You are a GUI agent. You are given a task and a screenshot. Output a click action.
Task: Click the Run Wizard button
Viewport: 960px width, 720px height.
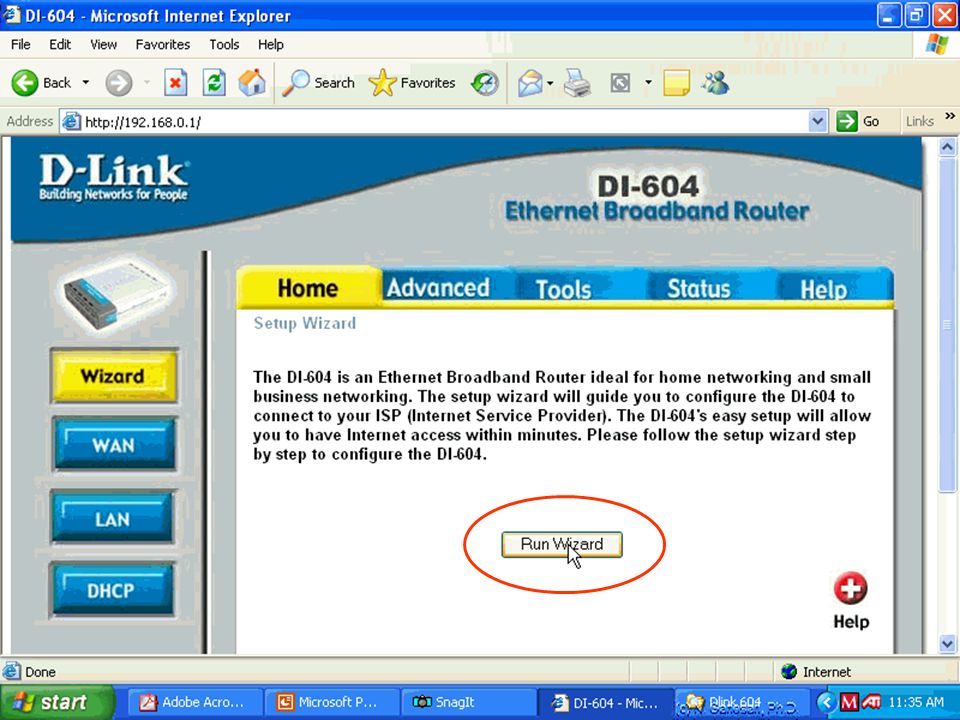[x=562, y=544]
